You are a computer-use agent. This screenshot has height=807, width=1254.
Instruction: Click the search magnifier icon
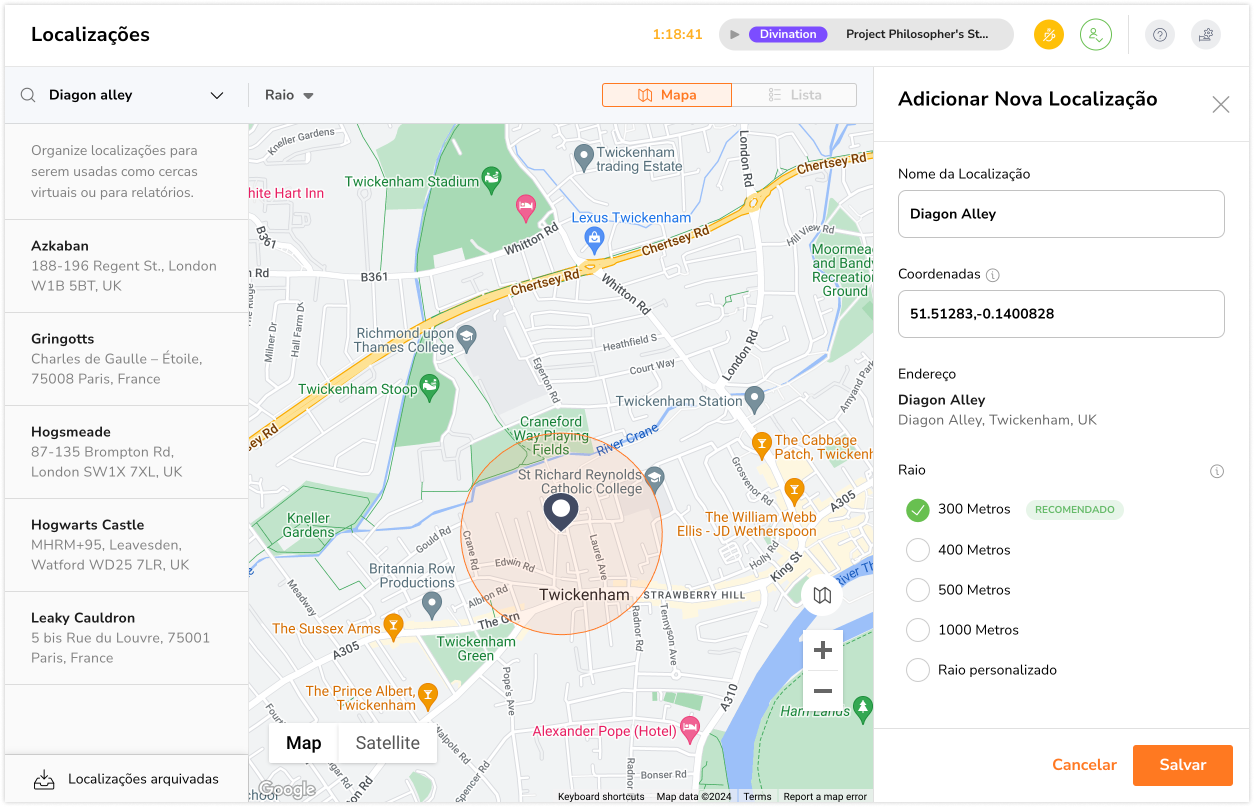click(x=28, y=95)
